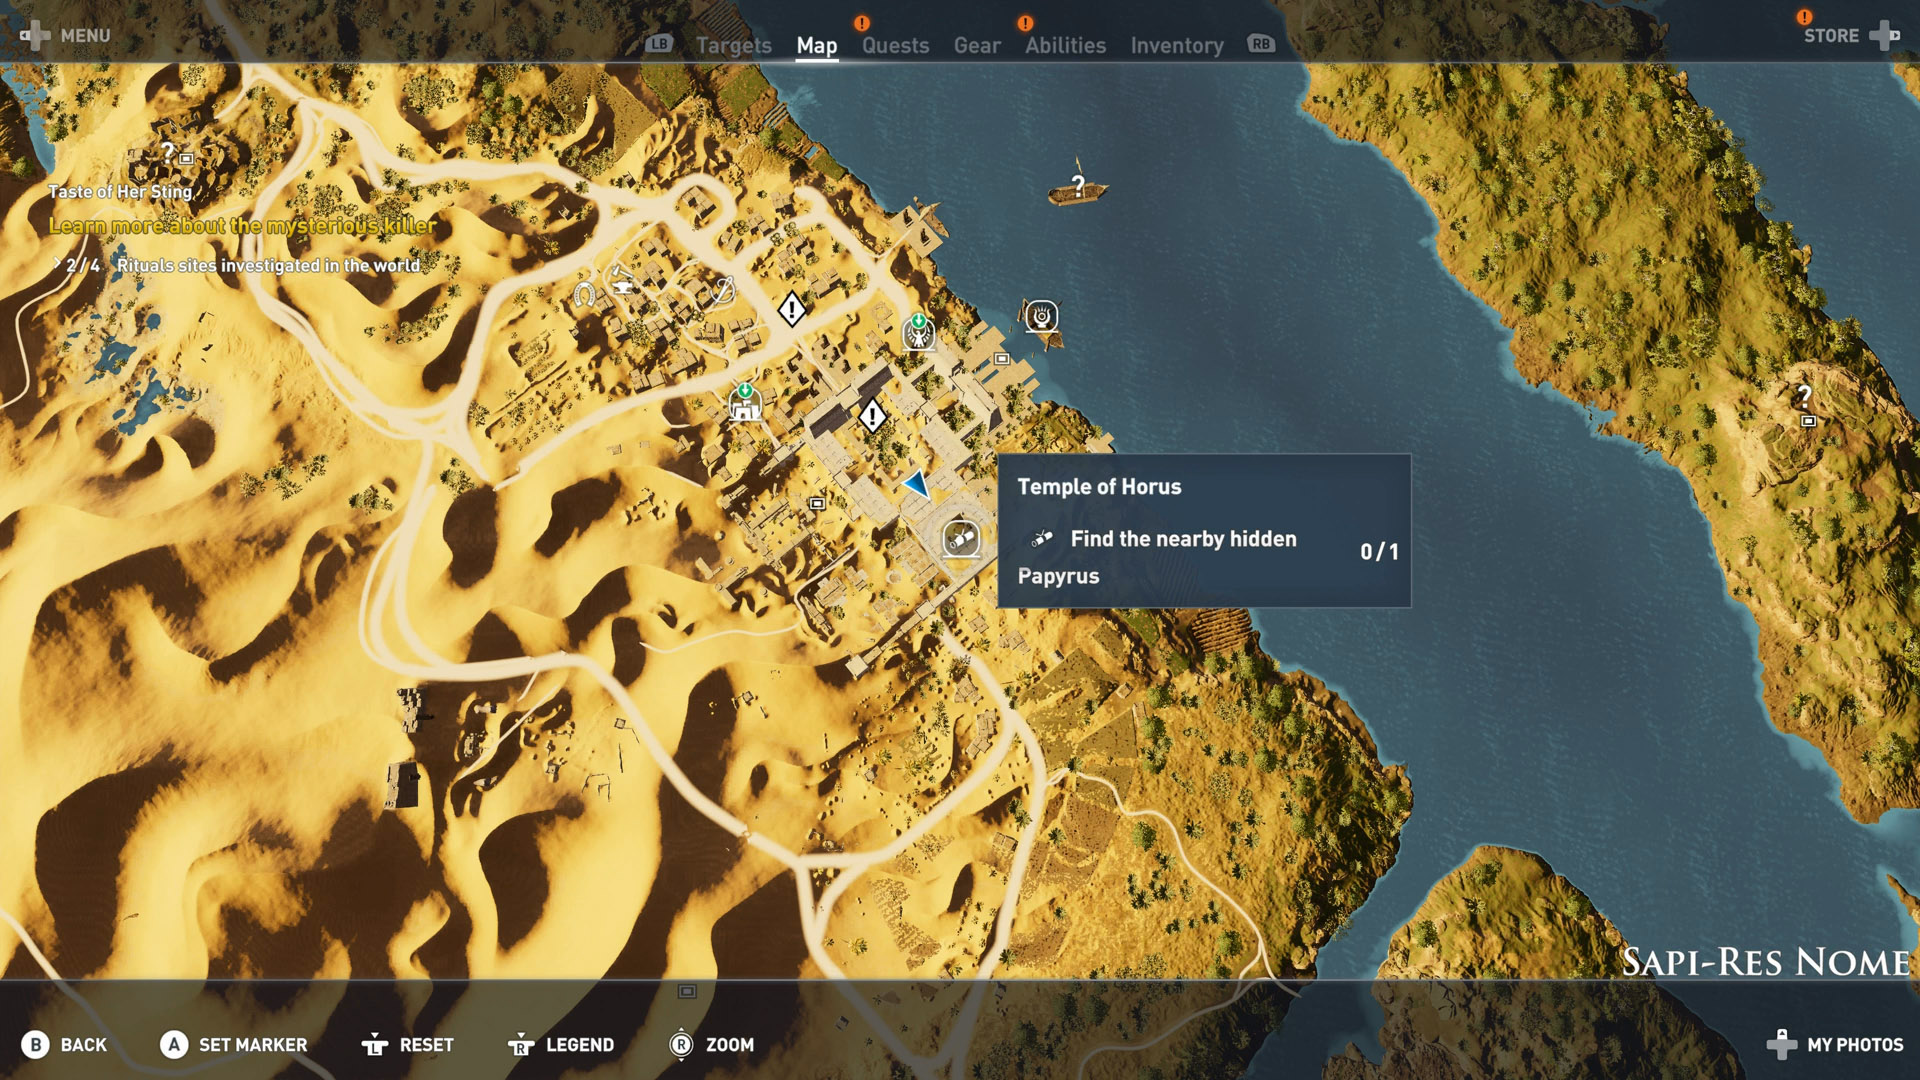Click the B button icon
The width and height of the screenshot is (1920, 1080).
pyautogui.click(x=35, y=1044)
